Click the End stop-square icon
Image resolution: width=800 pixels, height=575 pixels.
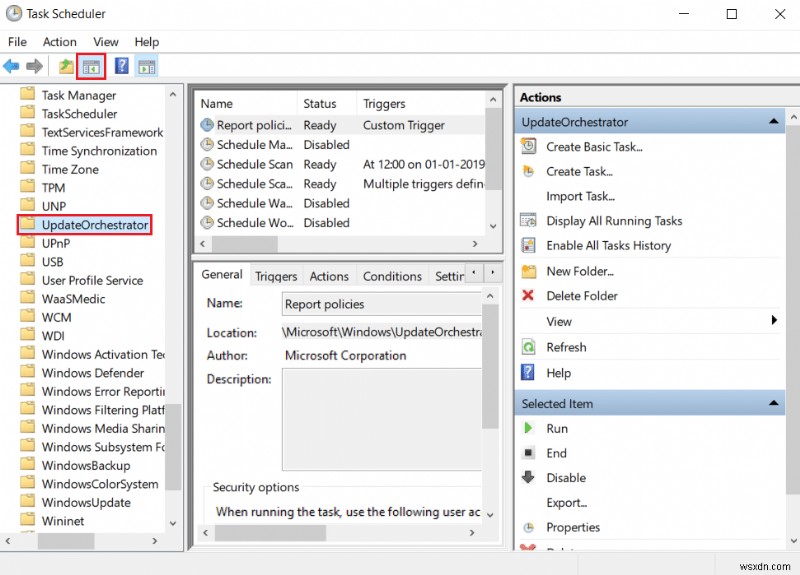(x=529, y=453)
